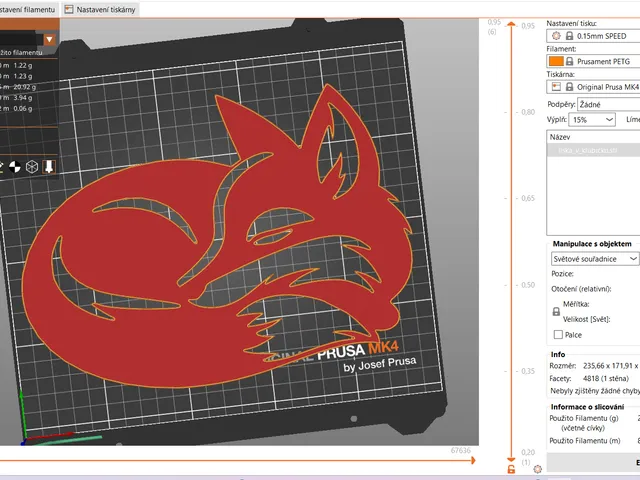Toggle the tool marker nozzle icon

point(49,167)
